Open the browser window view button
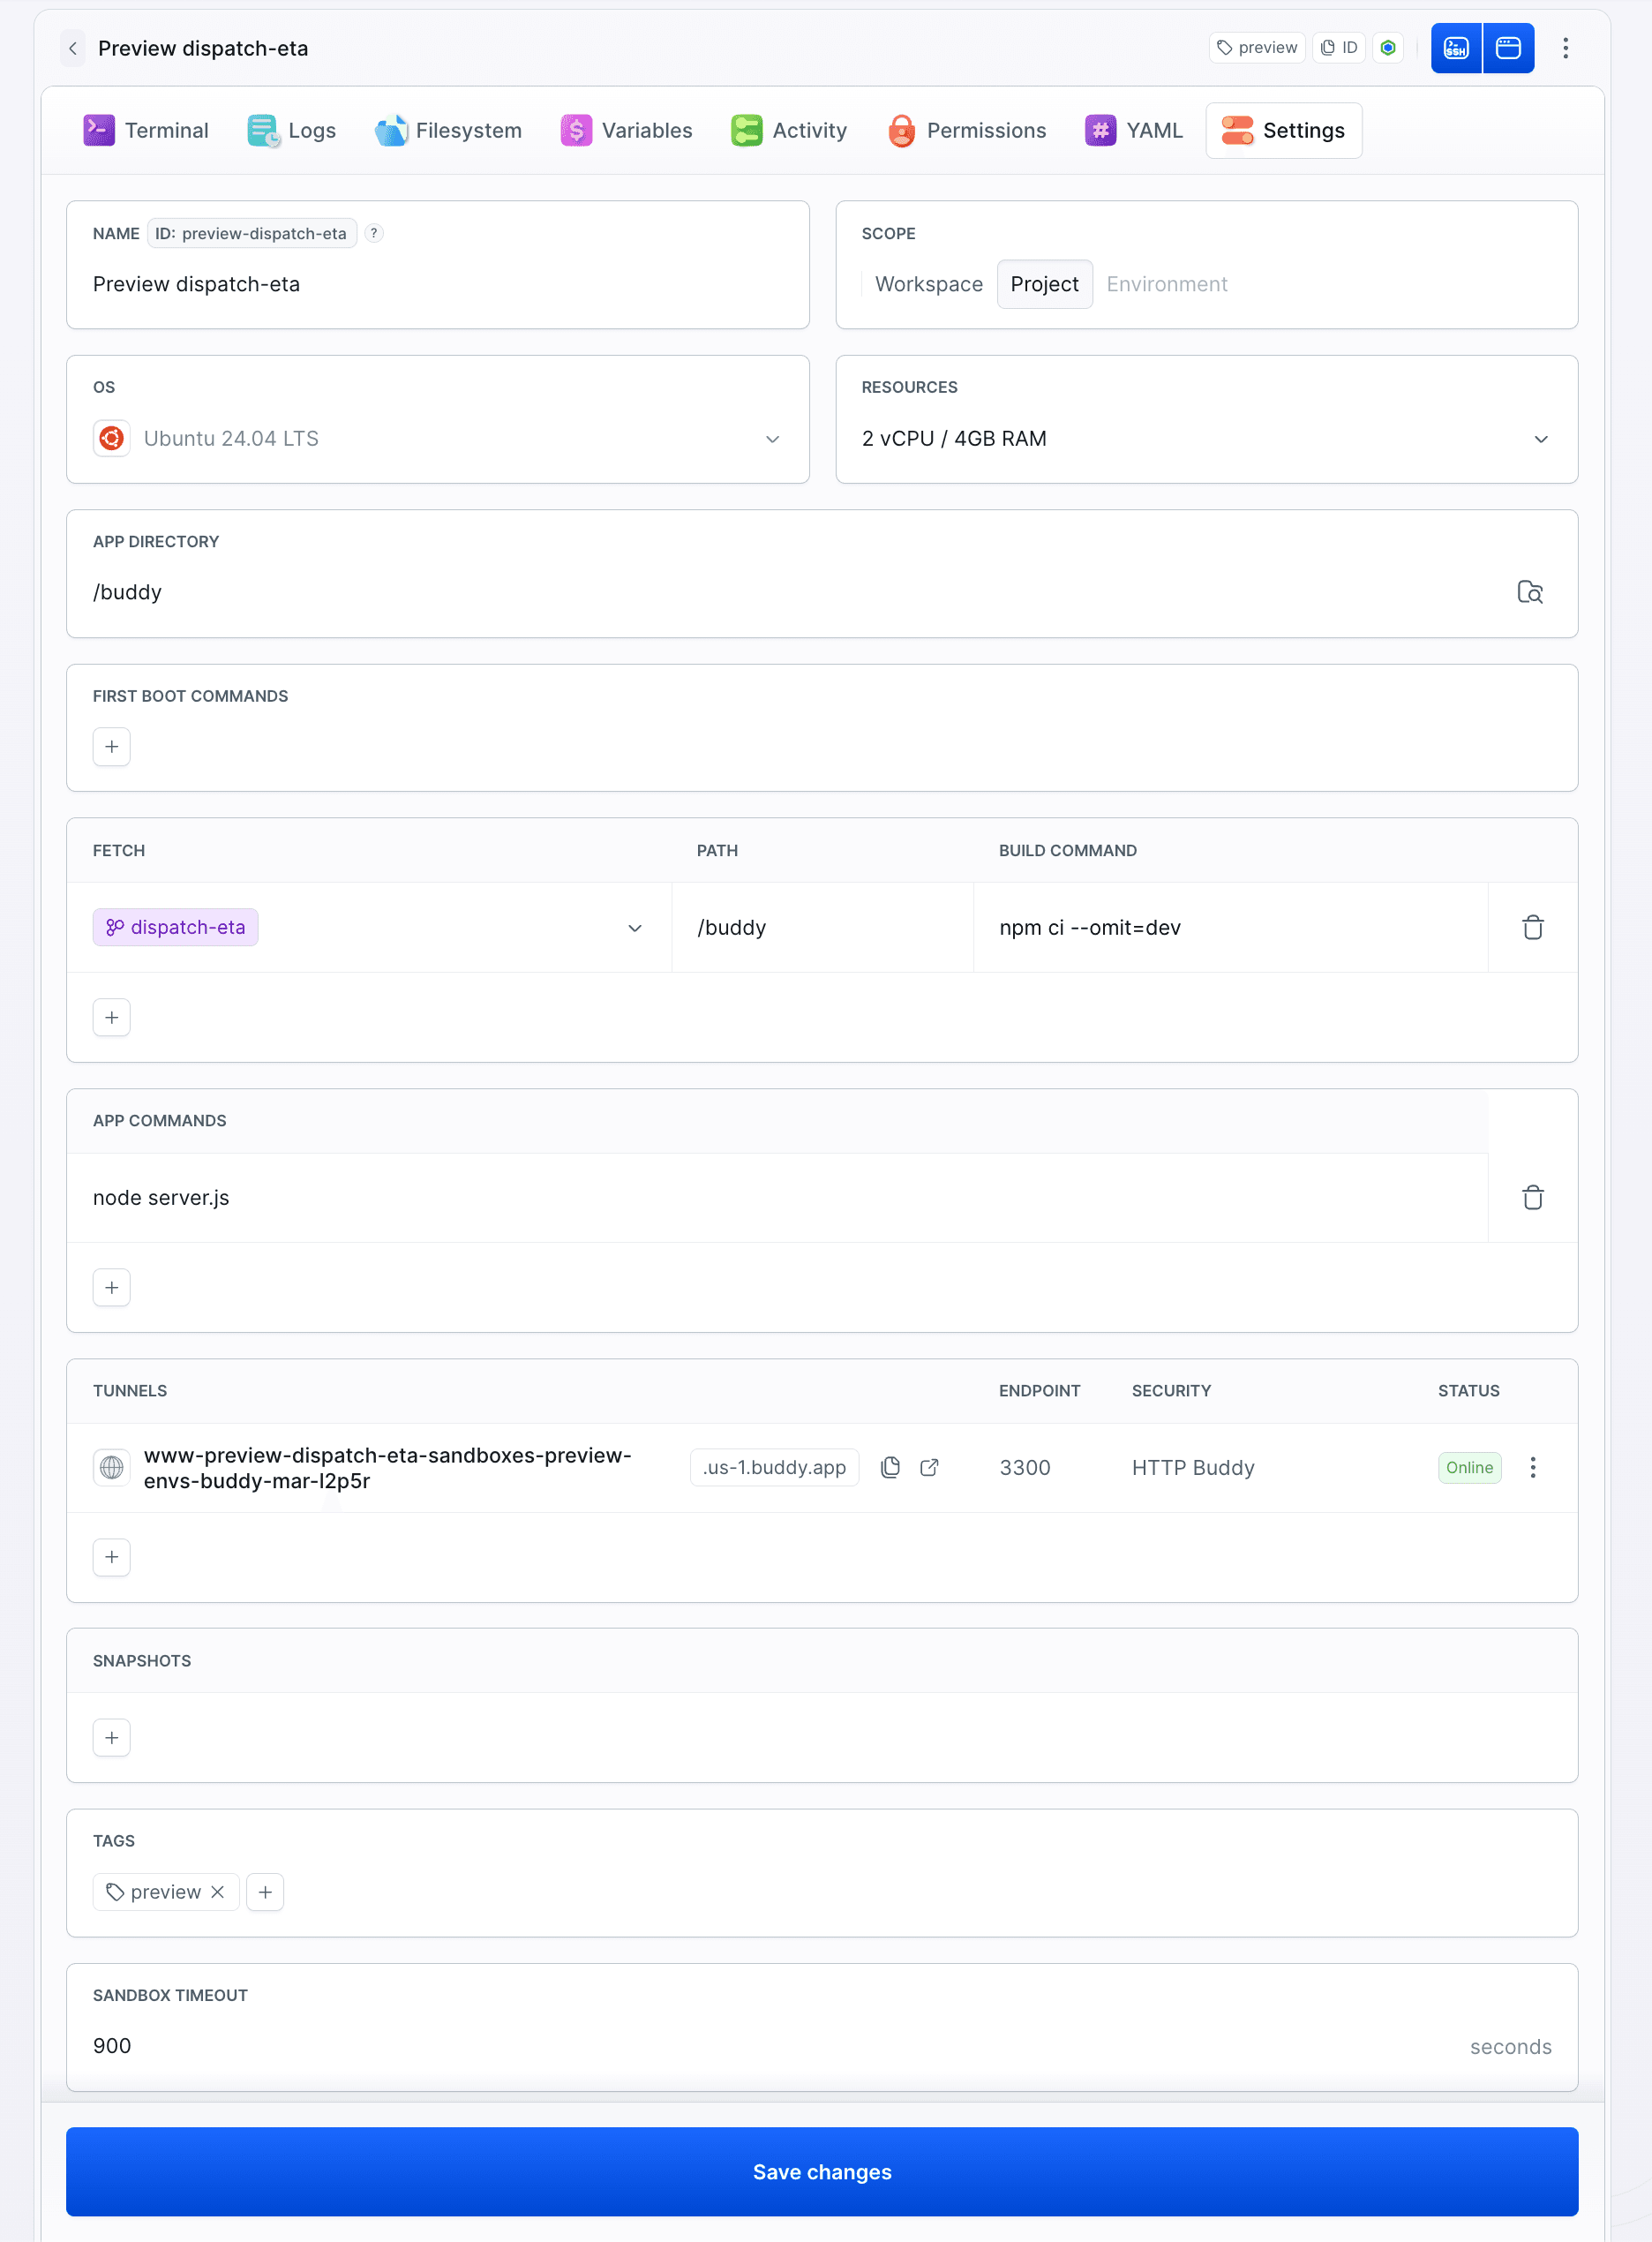Image resolution: width=1652 pixels, height=2242 pixels. (1508, 48)
